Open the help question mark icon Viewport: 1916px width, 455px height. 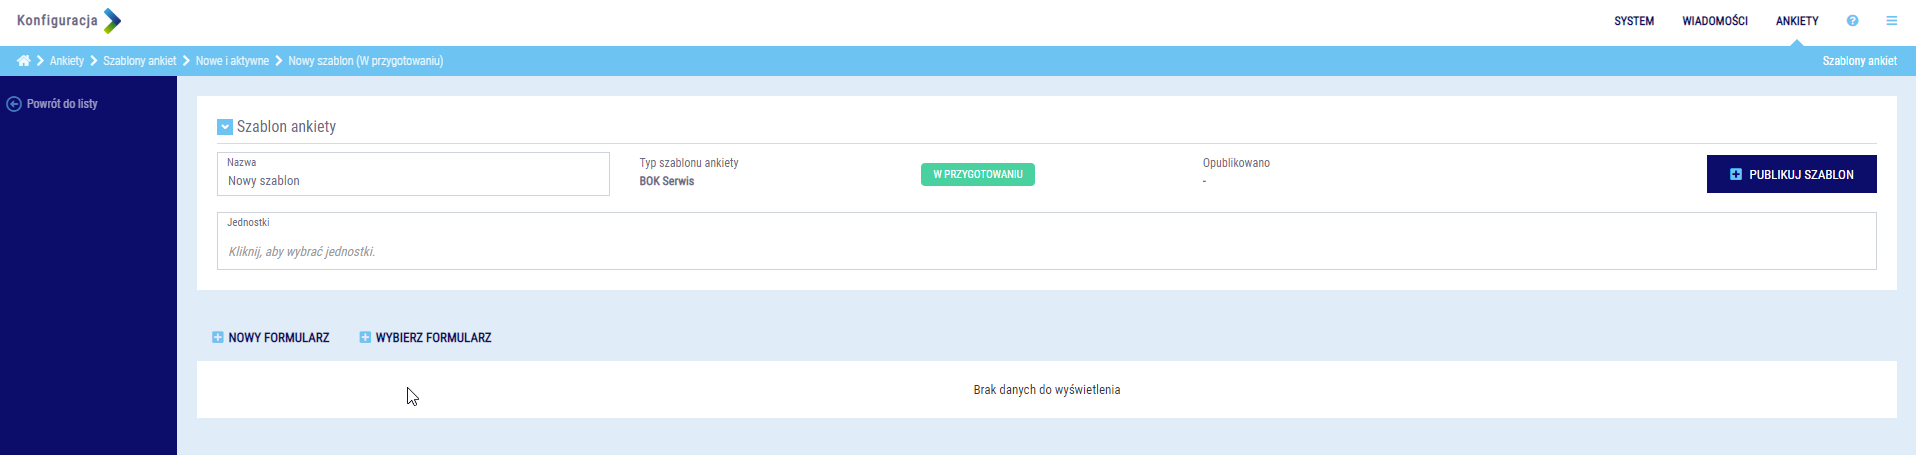pos(1852,21)
